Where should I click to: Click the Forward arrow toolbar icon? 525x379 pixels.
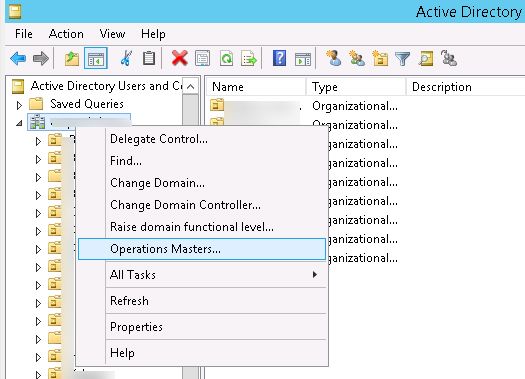[41, 59]
